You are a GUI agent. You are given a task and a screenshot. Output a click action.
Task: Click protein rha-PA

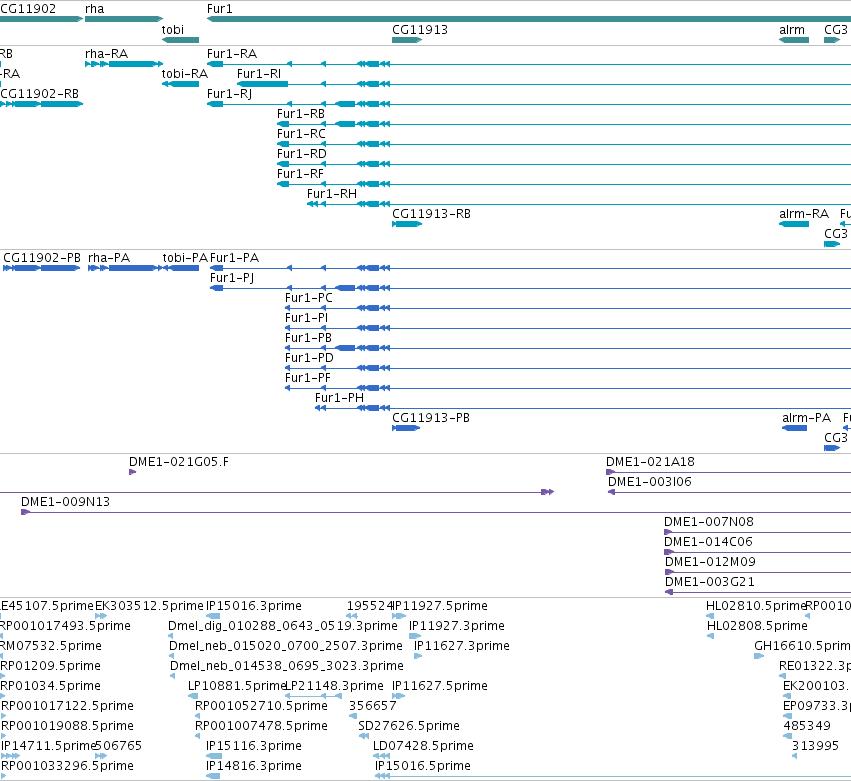tap(109, 258)
